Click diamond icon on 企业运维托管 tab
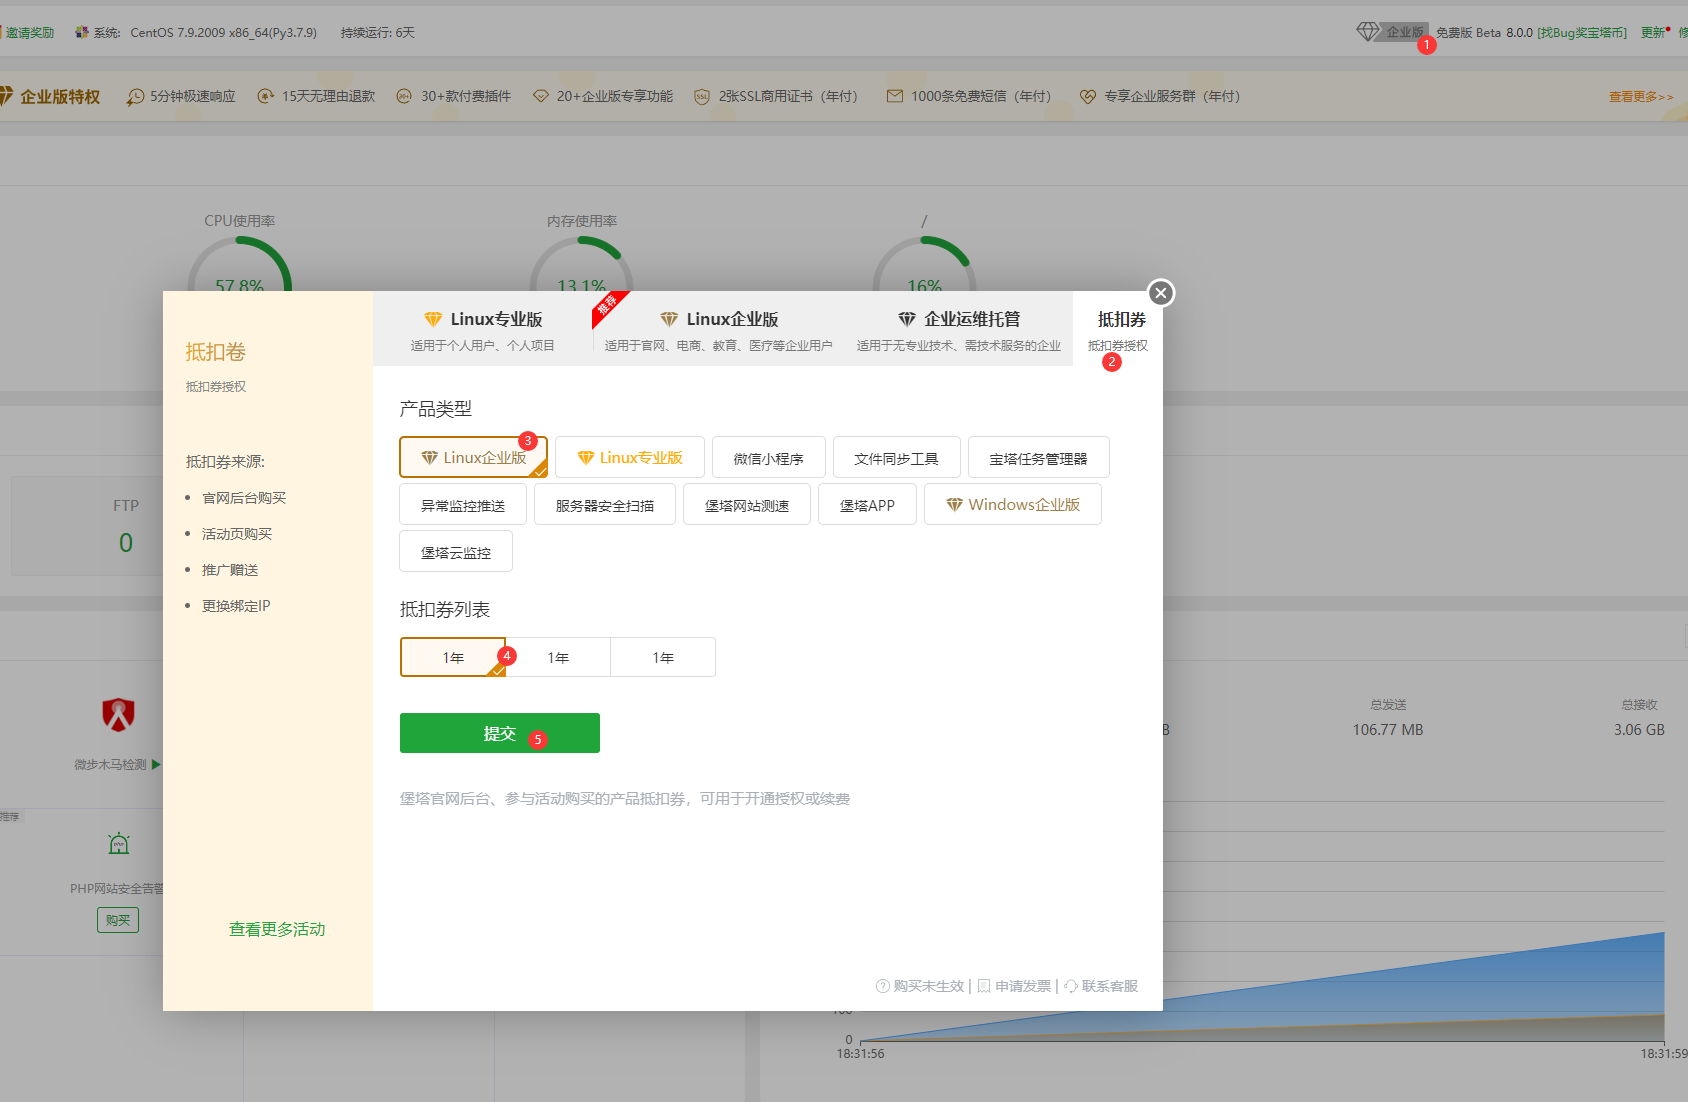This screenshot has height=1102, width=1688. click(x=907, y=319)
